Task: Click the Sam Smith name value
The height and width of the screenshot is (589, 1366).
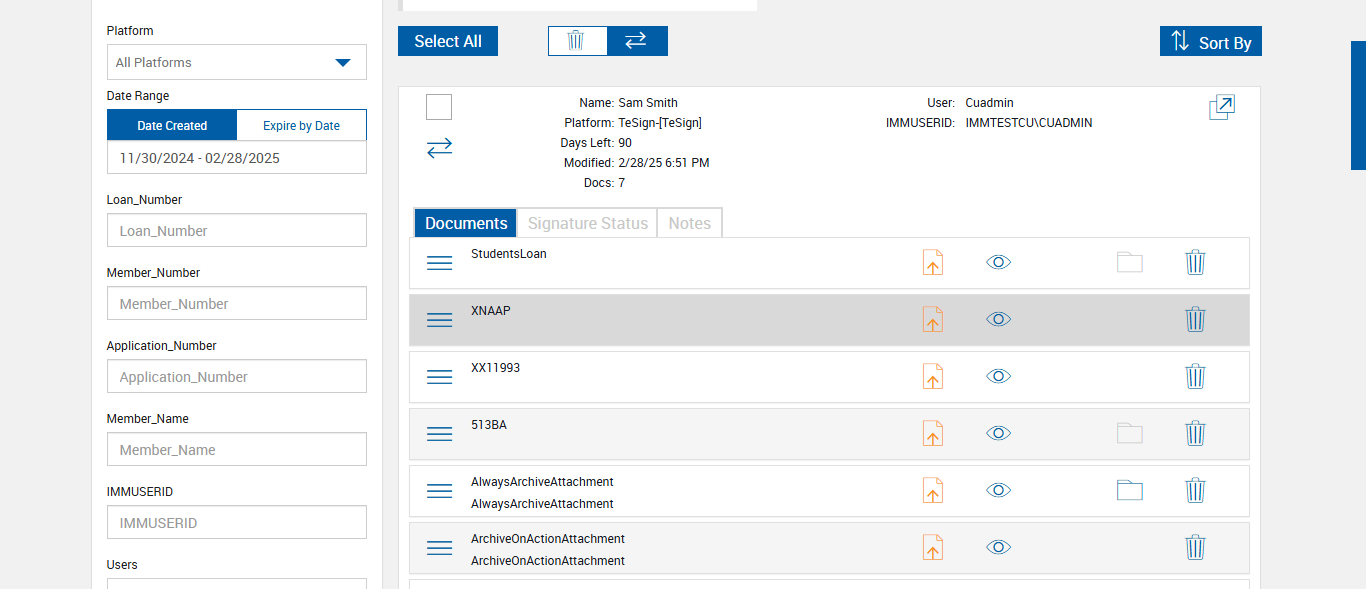Action: point(648,103)
